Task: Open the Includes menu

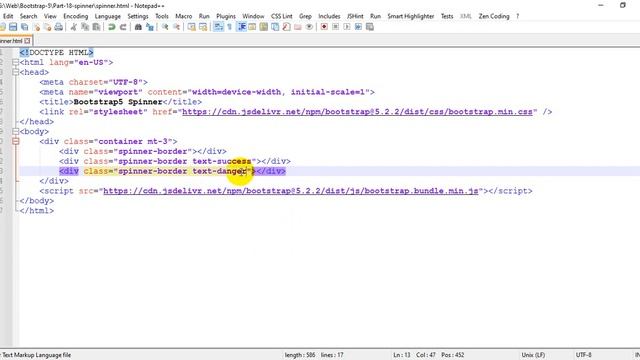Action: tap(329, 16)
